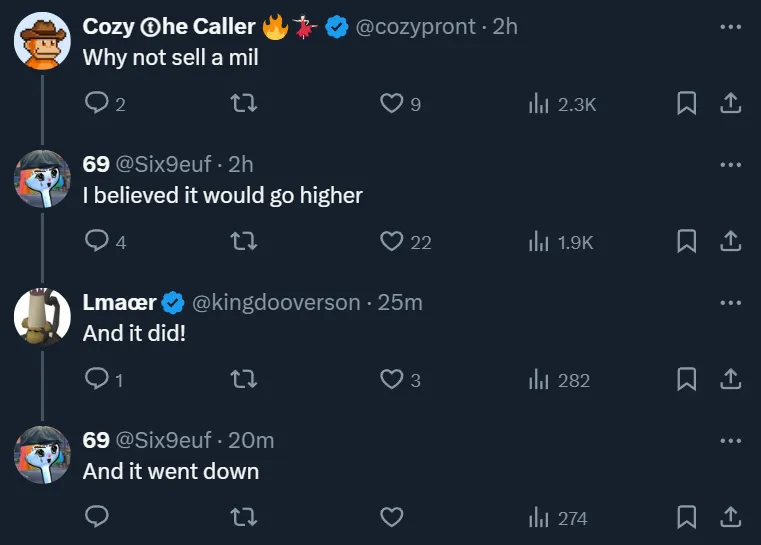This screenshot has height=545, width=761.
Task: Open more options for "I believed it would go higher"
Action: (730, 165)
